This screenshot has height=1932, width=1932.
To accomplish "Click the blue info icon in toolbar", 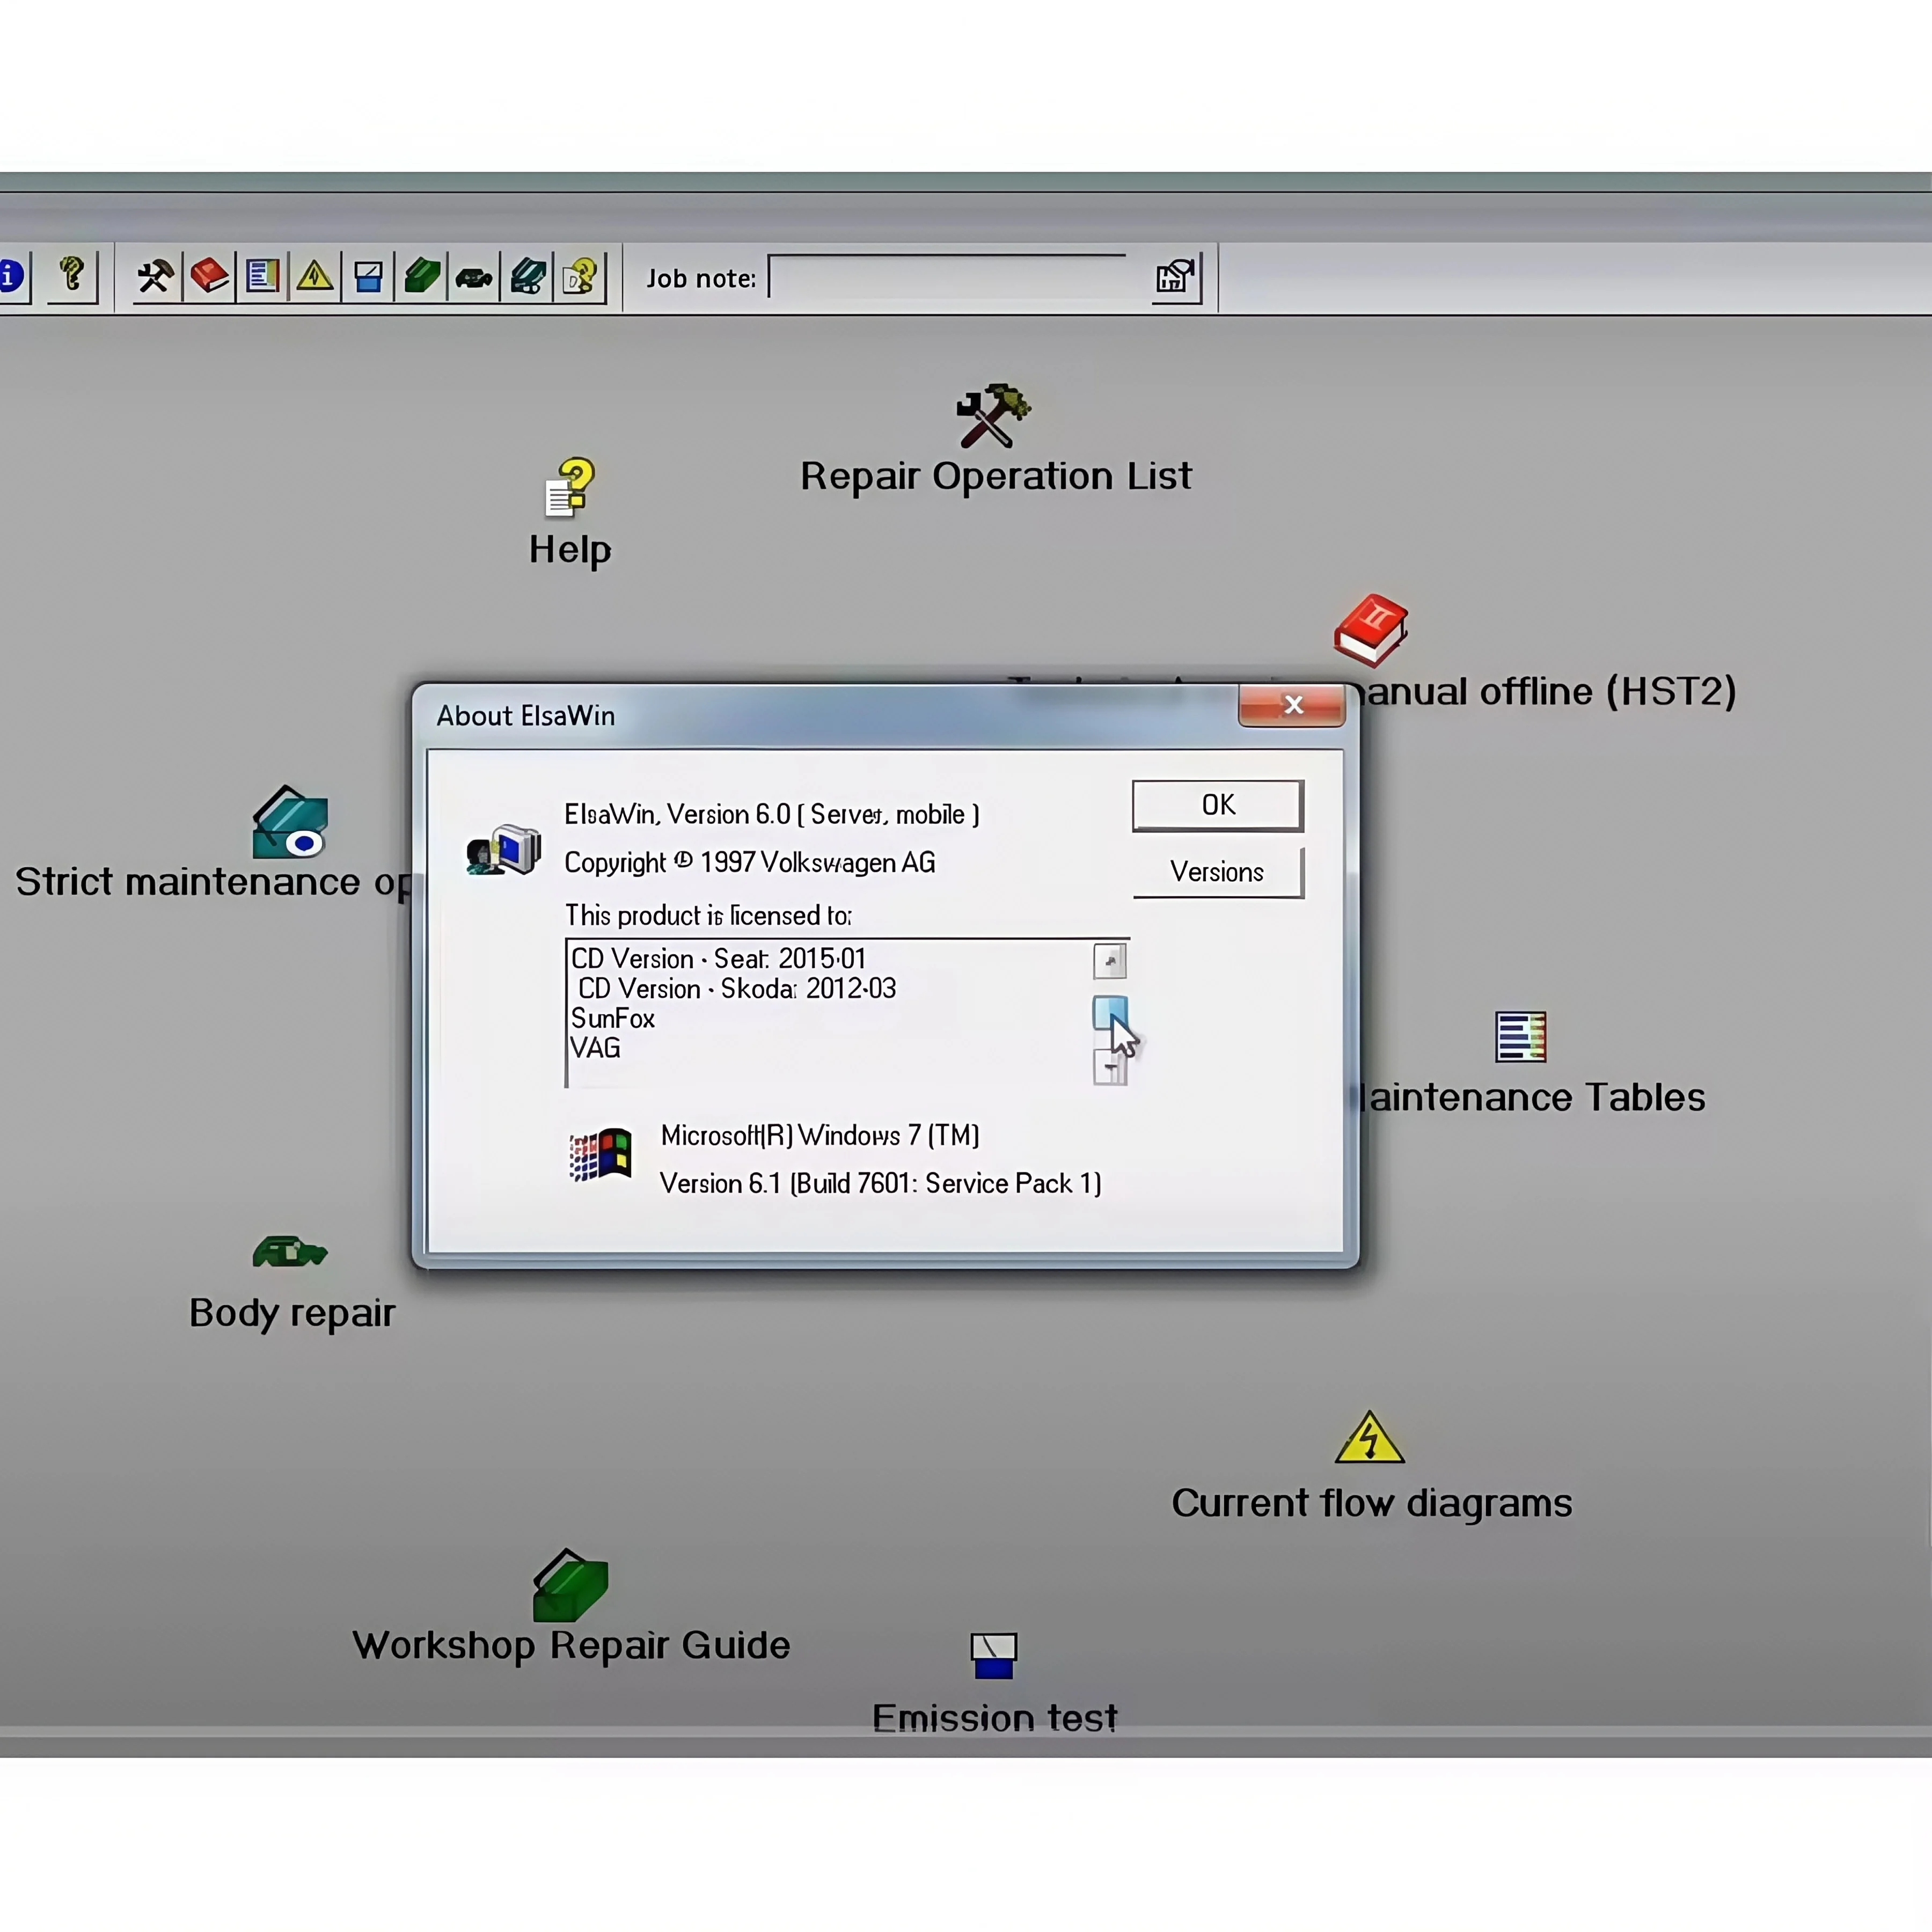I will 12,275.
